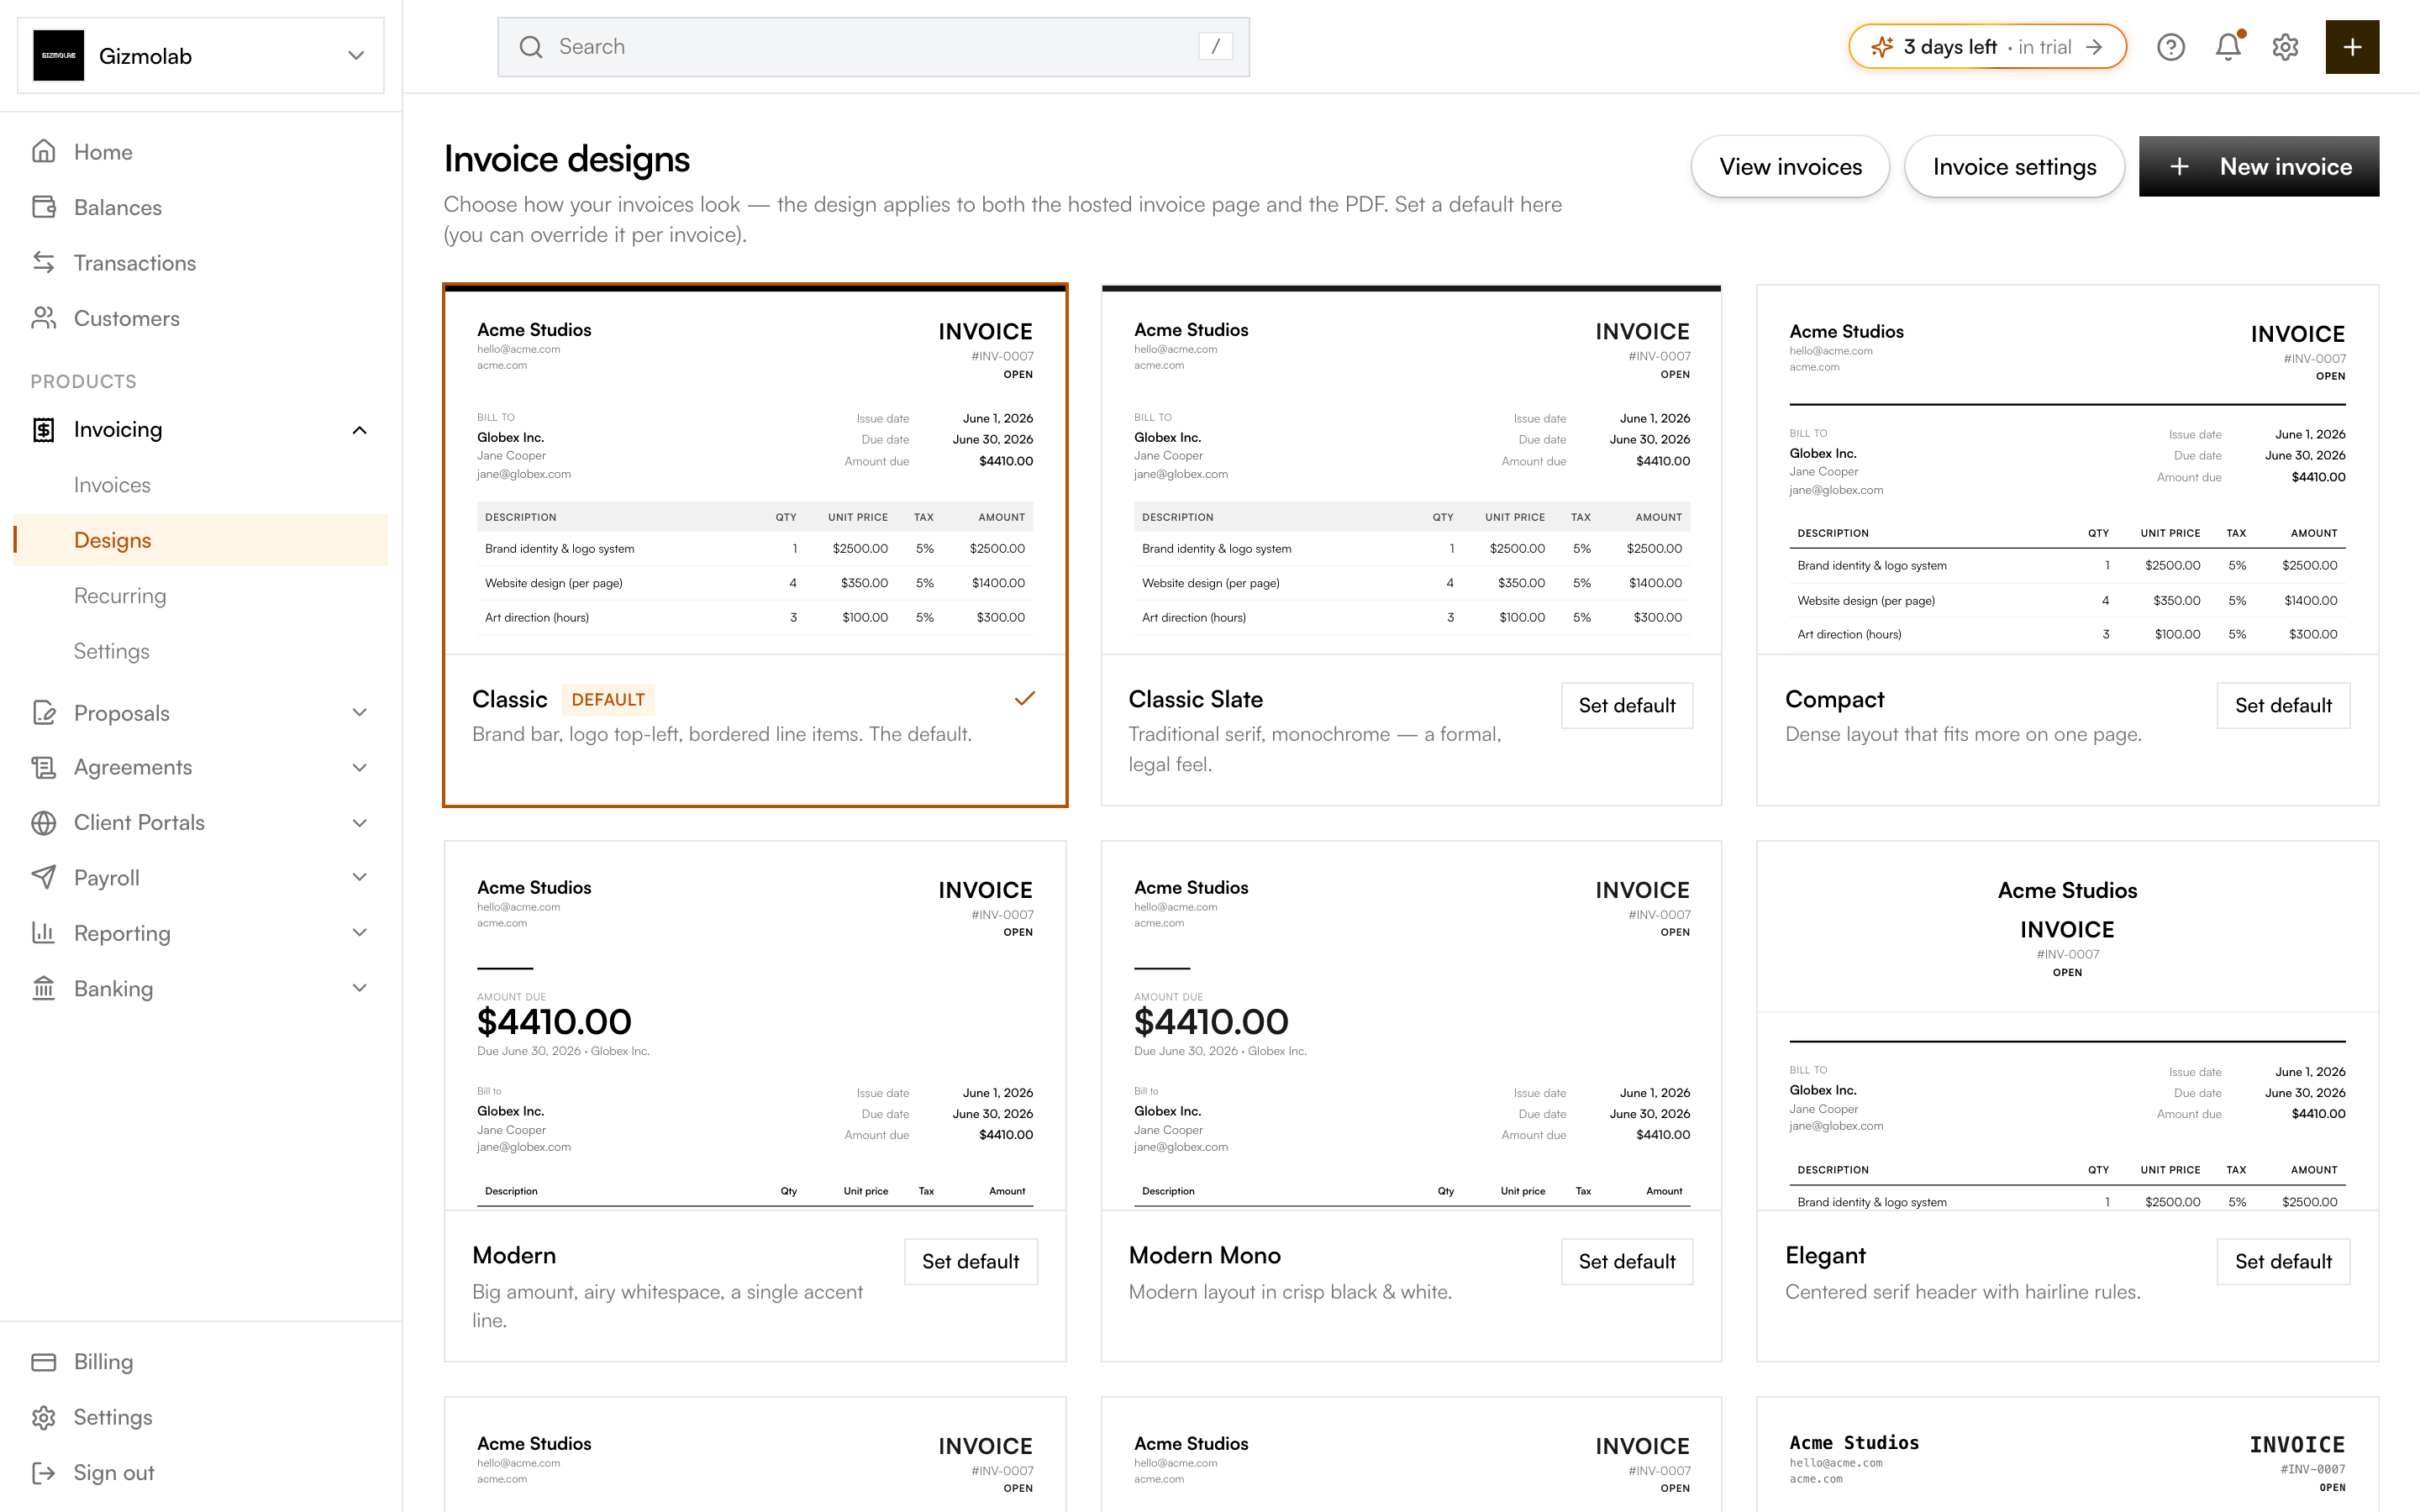Click the Gizmolab logo thumbnail

(x=59, y=56)
